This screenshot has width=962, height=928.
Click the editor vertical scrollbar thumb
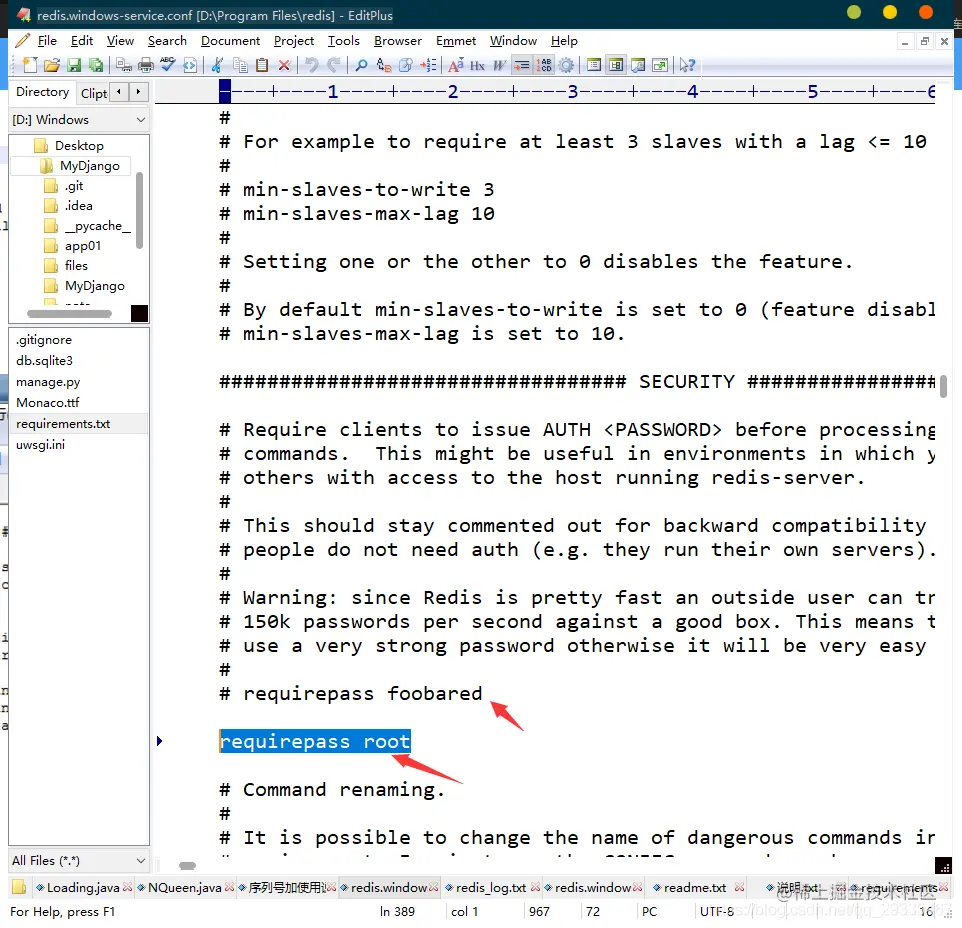point(944,387)
